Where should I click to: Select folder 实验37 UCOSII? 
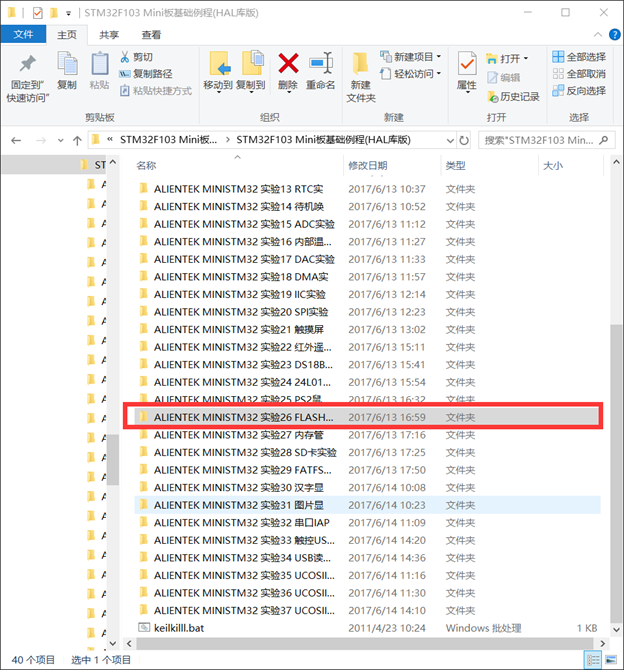point(368,610)
